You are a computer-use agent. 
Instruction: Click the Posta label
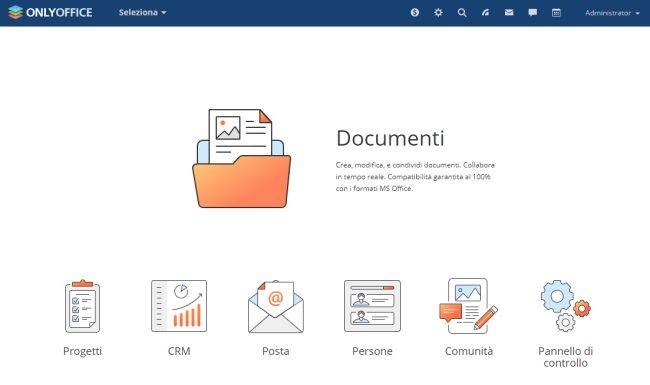pos(276,351)
